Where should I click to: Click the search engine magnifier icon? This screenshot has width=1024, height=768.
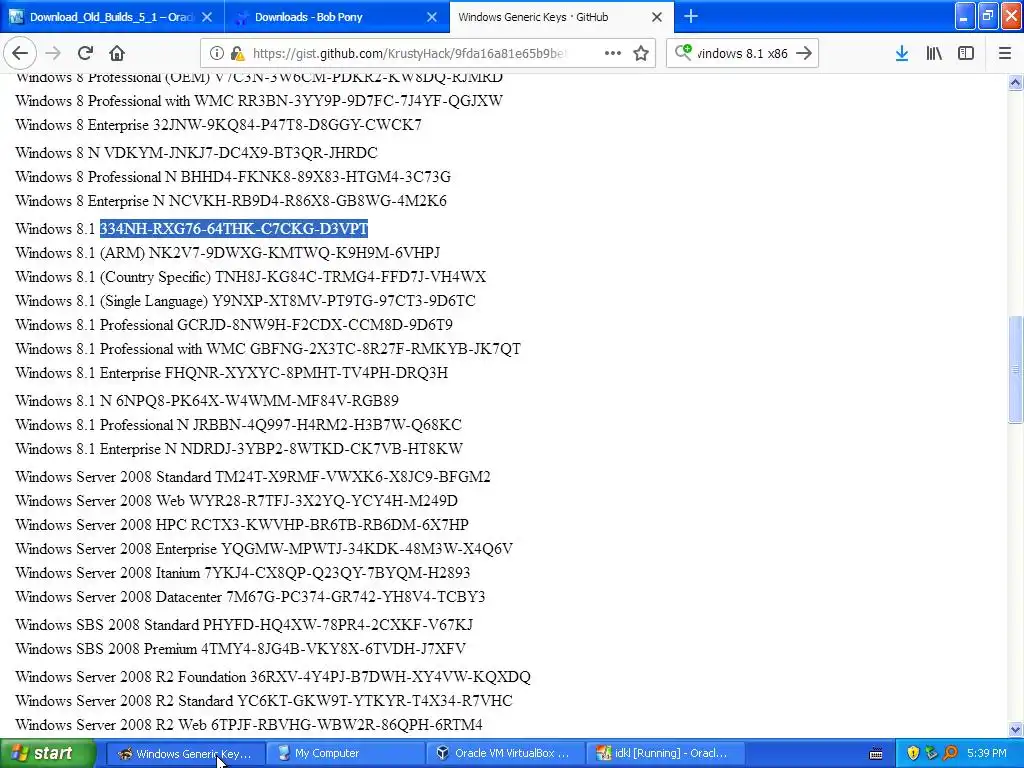(x=683, y=52)
